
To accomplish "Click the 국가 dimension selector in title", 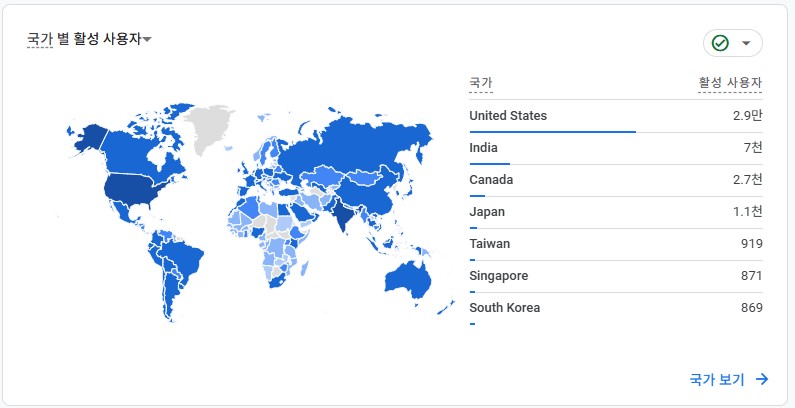I will point(40,39).
